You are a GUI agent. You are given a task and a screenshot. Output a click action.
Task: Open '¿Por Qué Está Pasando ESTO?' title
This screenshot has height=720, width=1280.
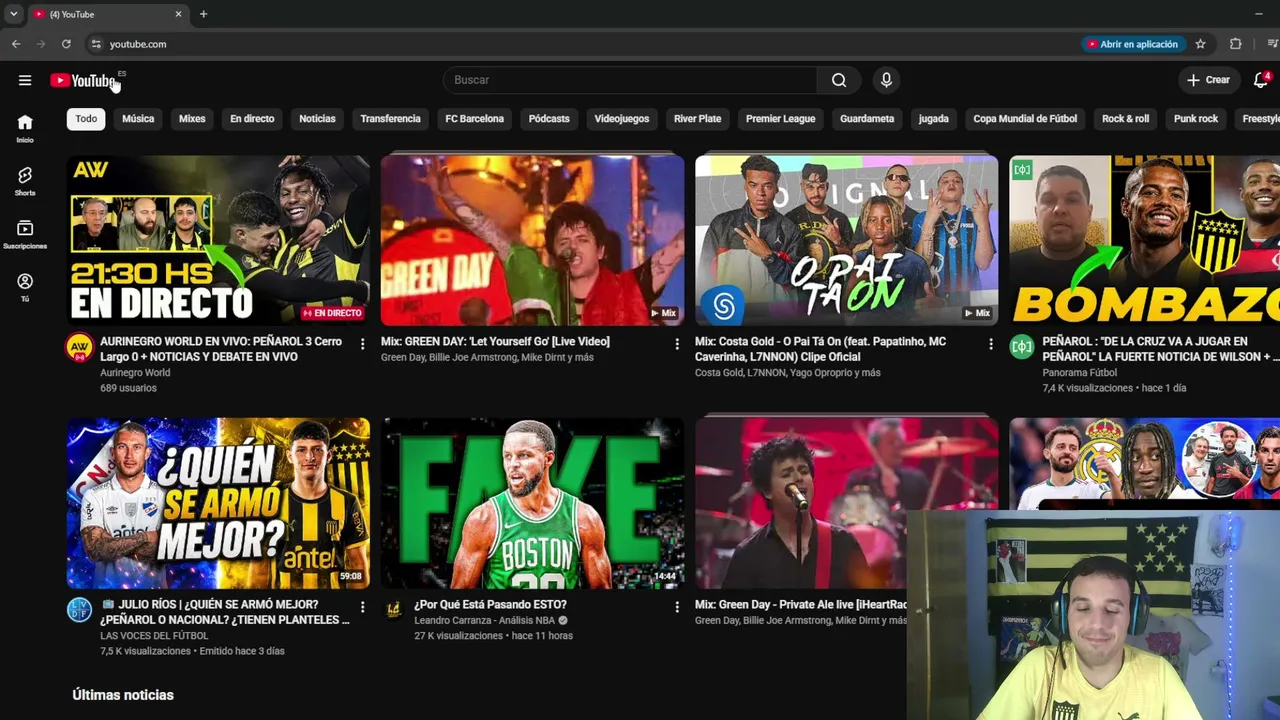(490, 605)
